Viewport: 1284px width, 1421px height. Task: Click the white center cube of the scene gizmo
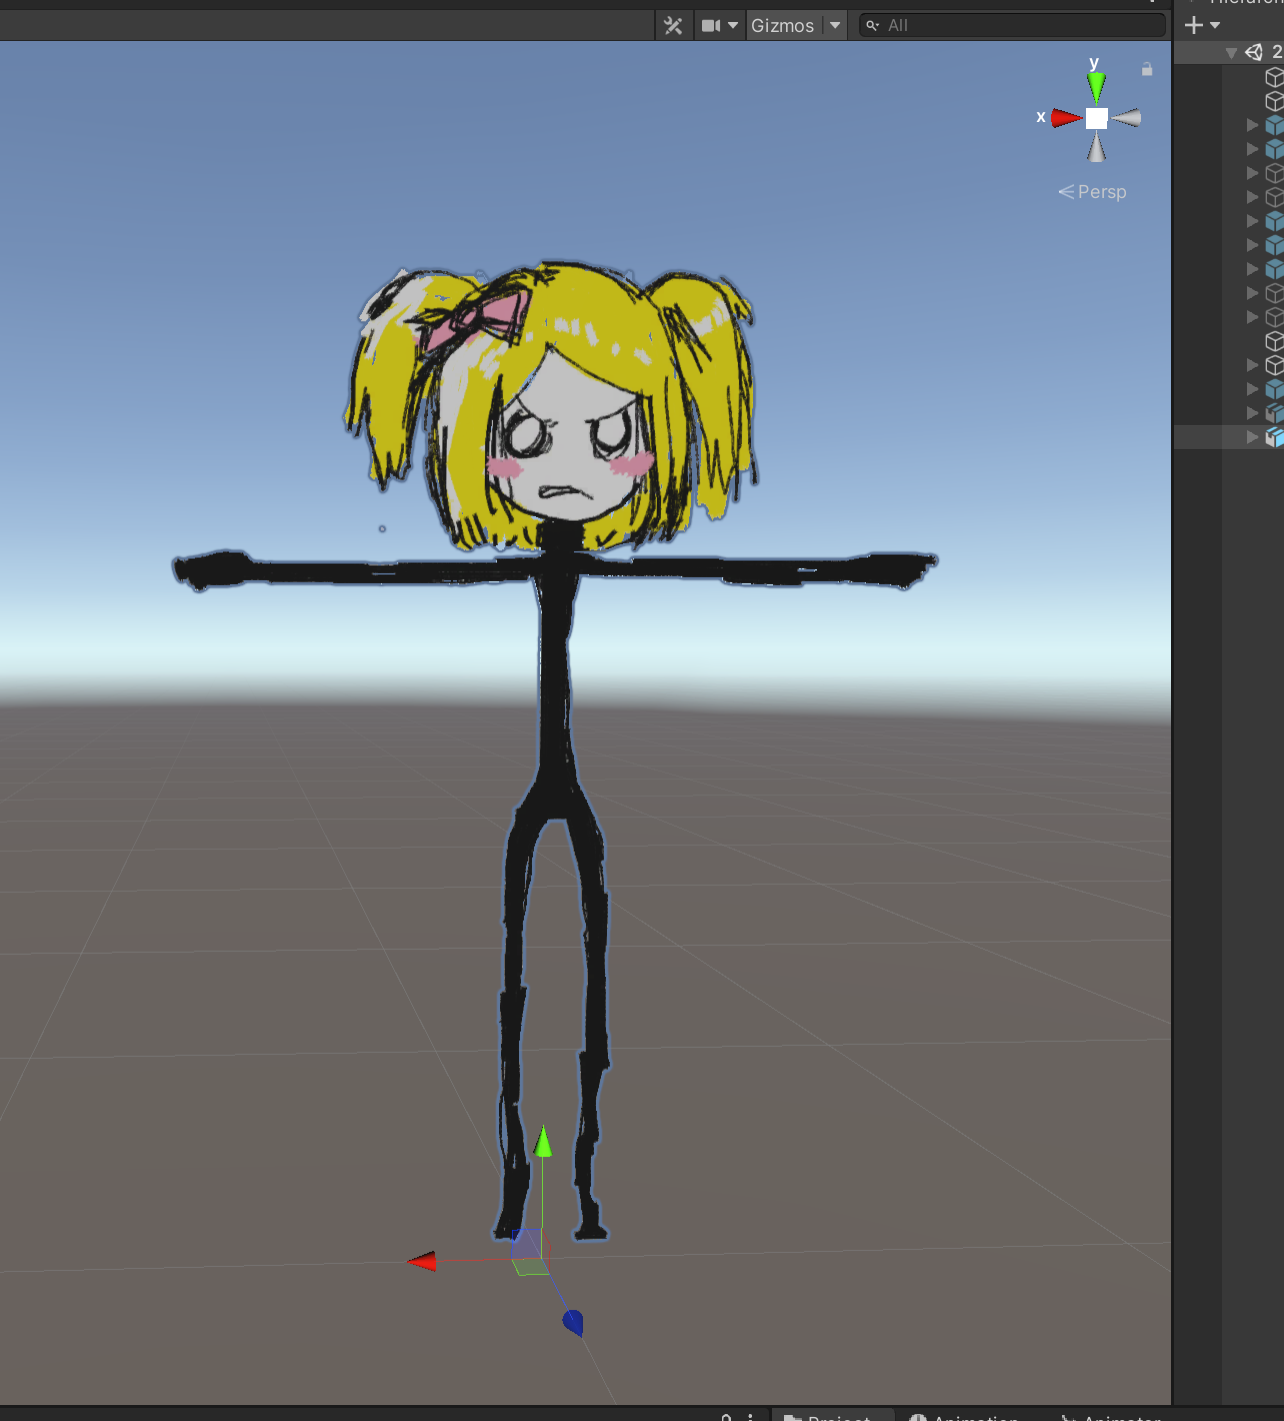(1096, 117)
